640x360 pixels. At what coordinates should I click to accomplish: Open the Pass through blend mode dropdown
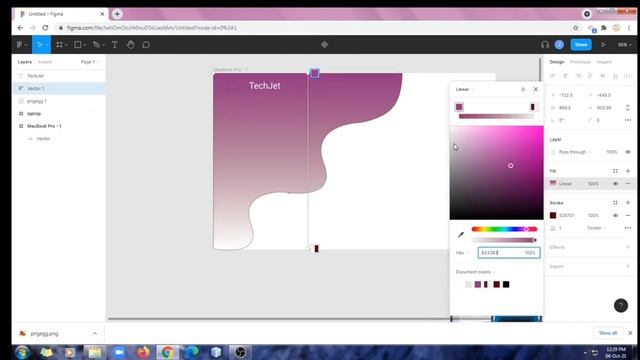point(575,152)
